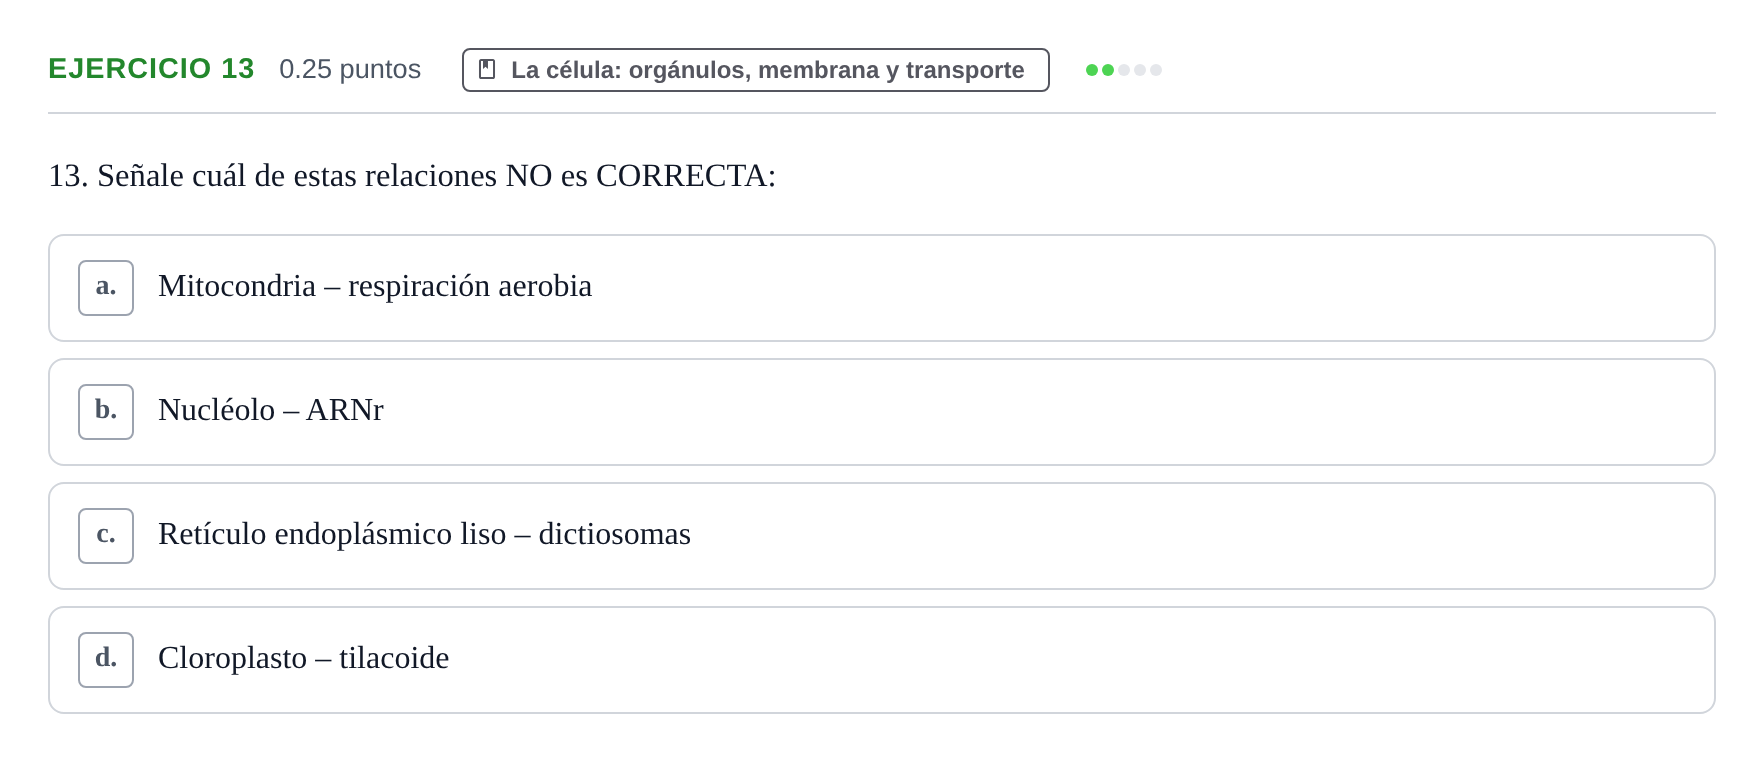This screenshot has height=762, width=1764.
Task: Click the second green difficulty dot
Action: 1108,70
